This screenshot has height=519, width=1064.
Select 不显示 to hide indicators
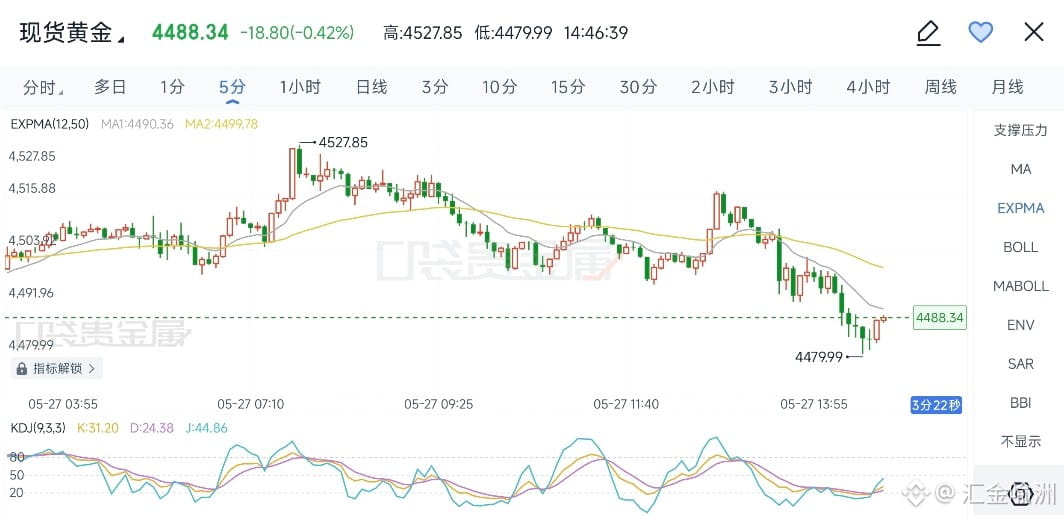tap(1021, 442)
